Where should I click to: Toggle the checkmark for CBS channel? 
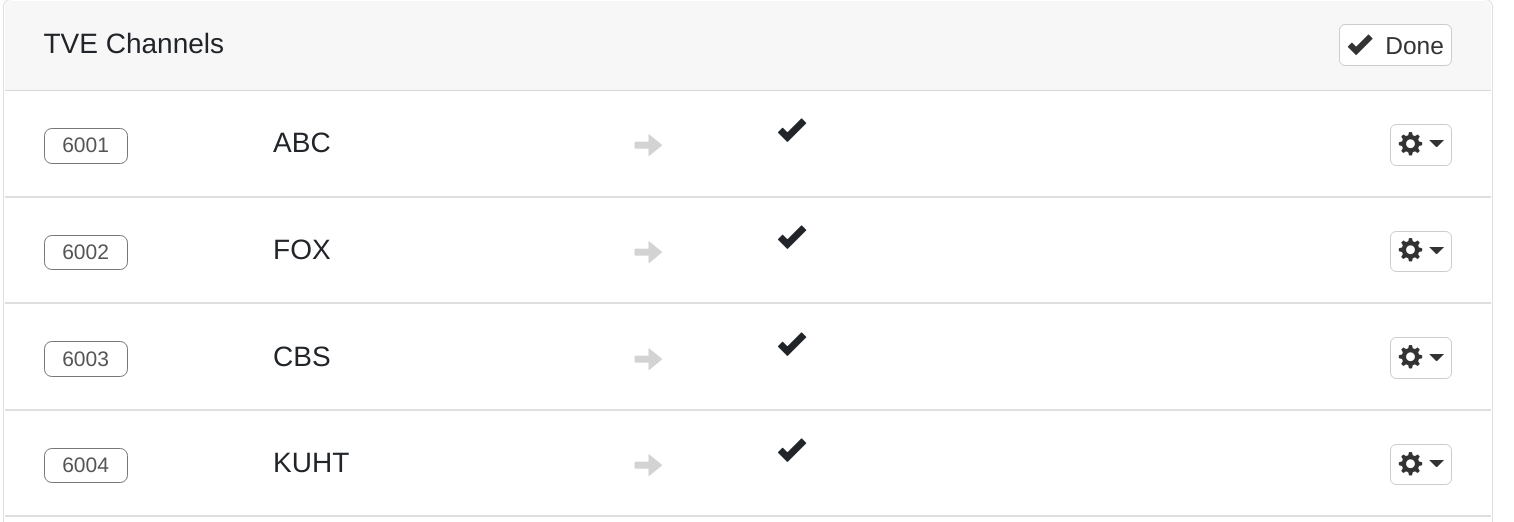tap(791, 345)
